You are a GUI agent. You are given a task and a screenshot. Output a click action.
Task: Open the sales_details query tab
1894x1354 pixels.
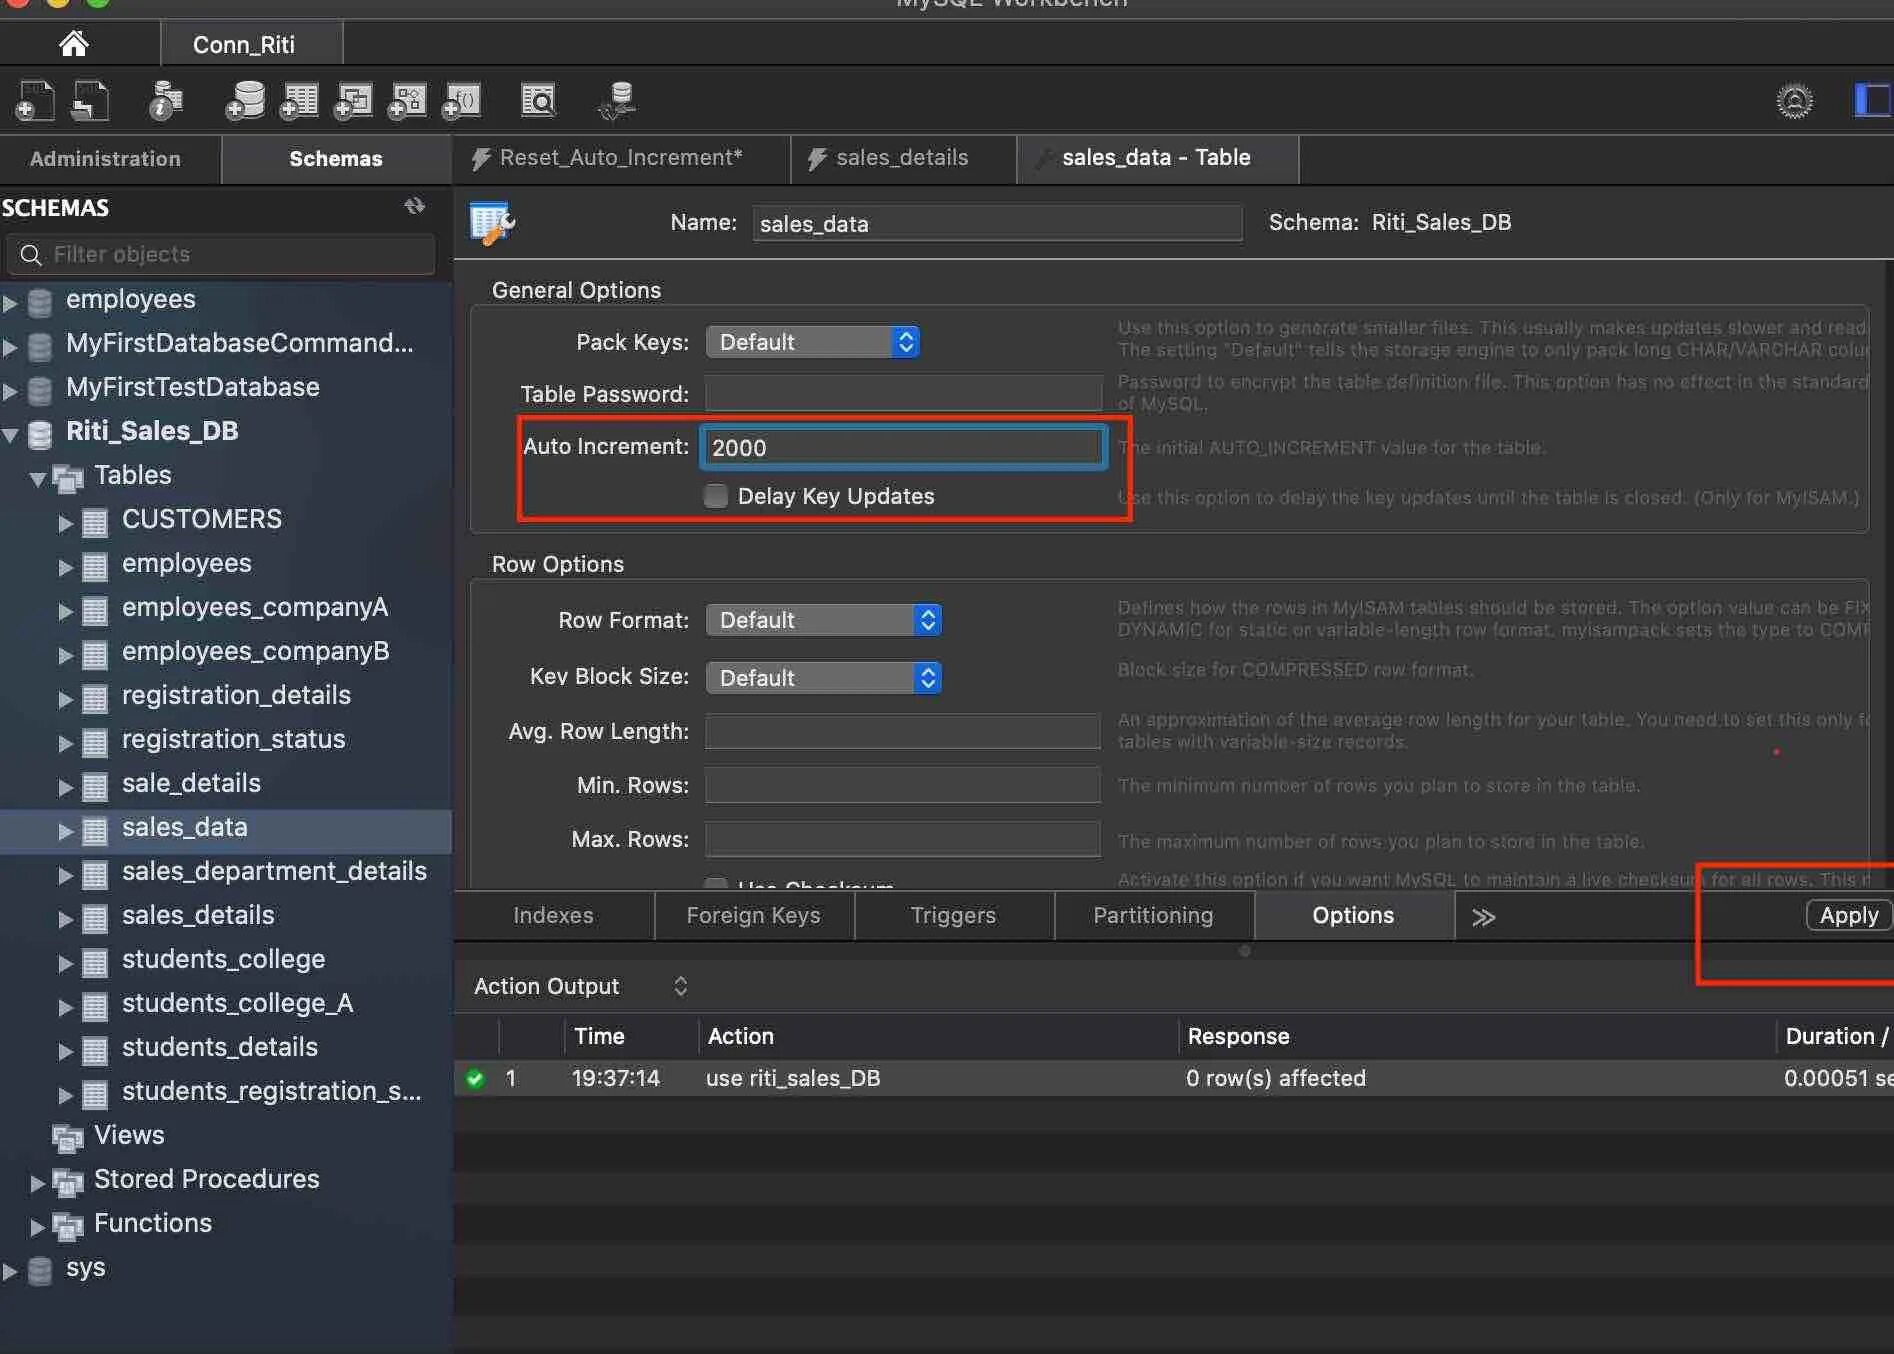903,158
